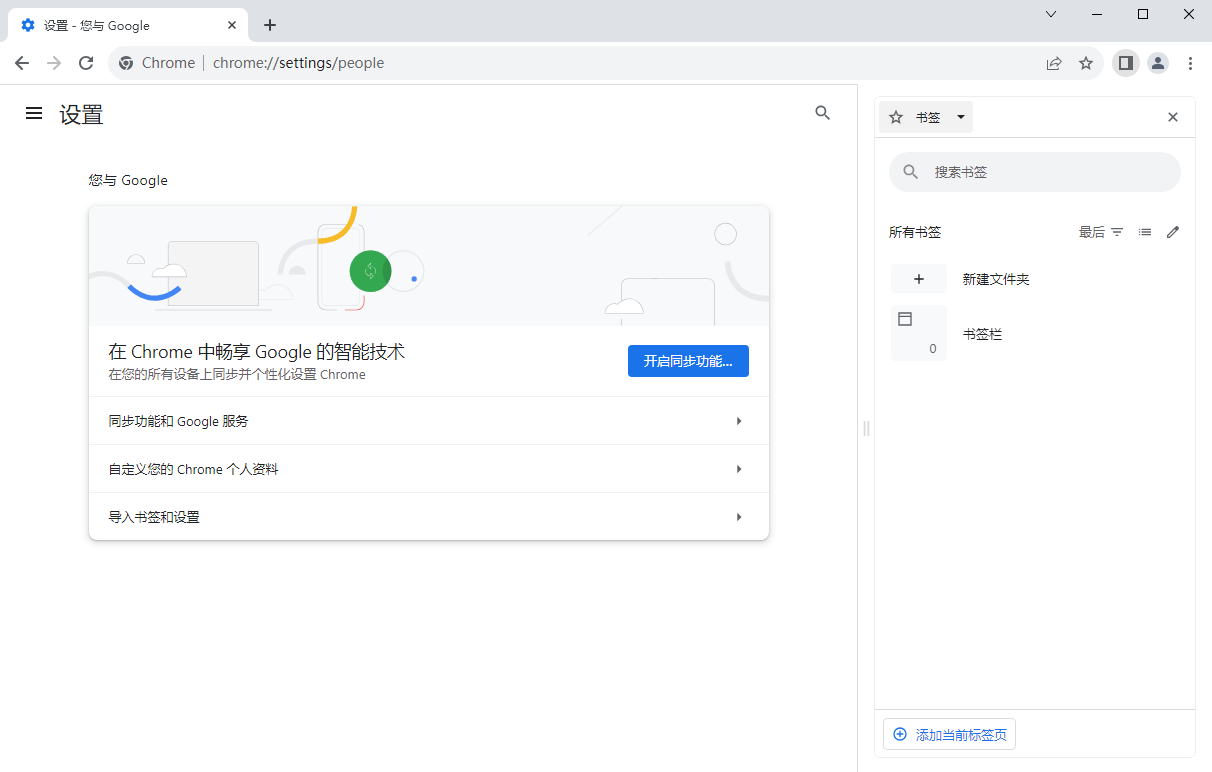Open the settings hamburger menu
The height and width of the screenshot is (772, 1212).
click(34, 114)
